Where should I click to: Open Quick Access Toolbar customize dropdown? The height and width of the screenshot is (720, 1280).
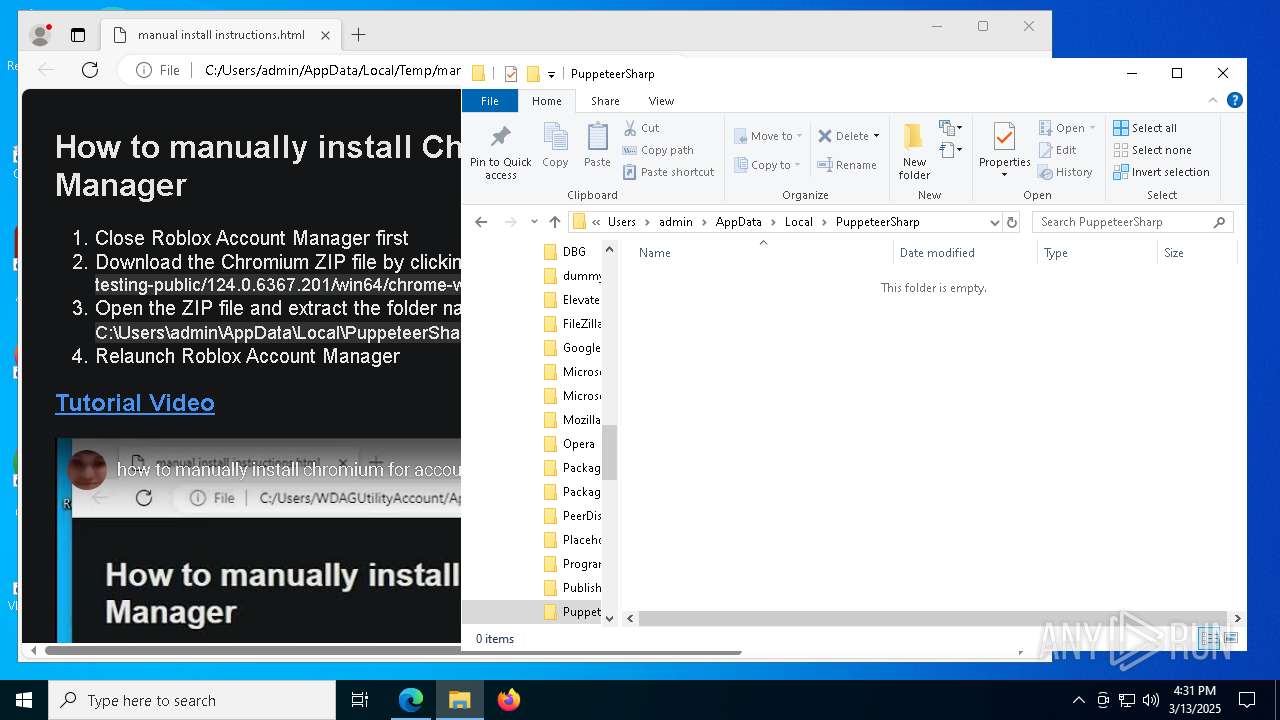pos(551,74)
